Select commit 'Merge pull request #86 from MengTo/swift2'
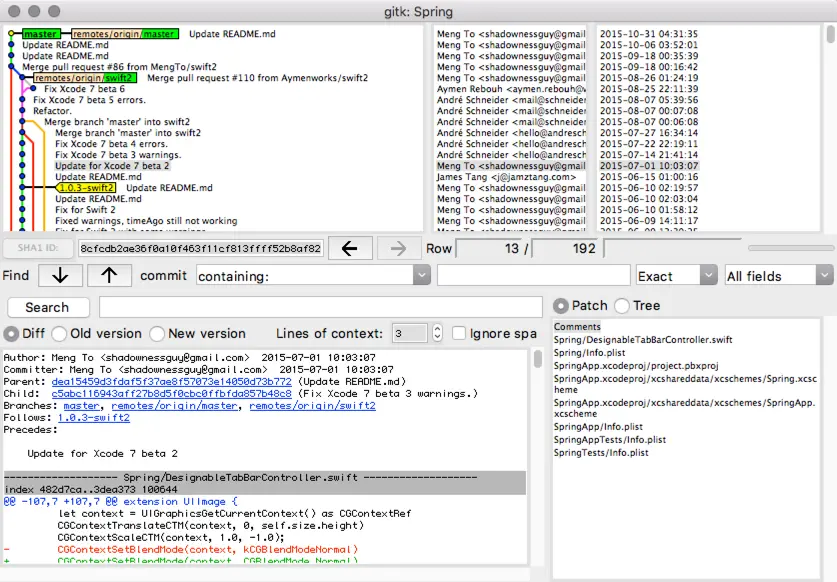The width and height of the screenshot is (837, 582). click(120, 67)
